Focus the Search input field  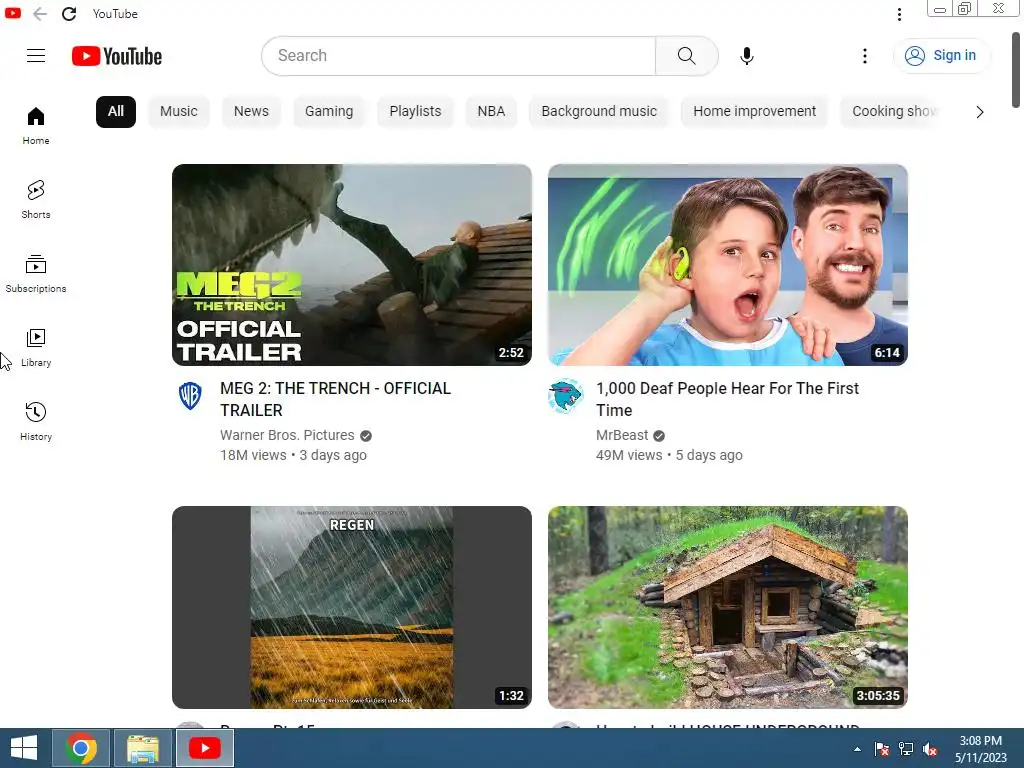458,56
